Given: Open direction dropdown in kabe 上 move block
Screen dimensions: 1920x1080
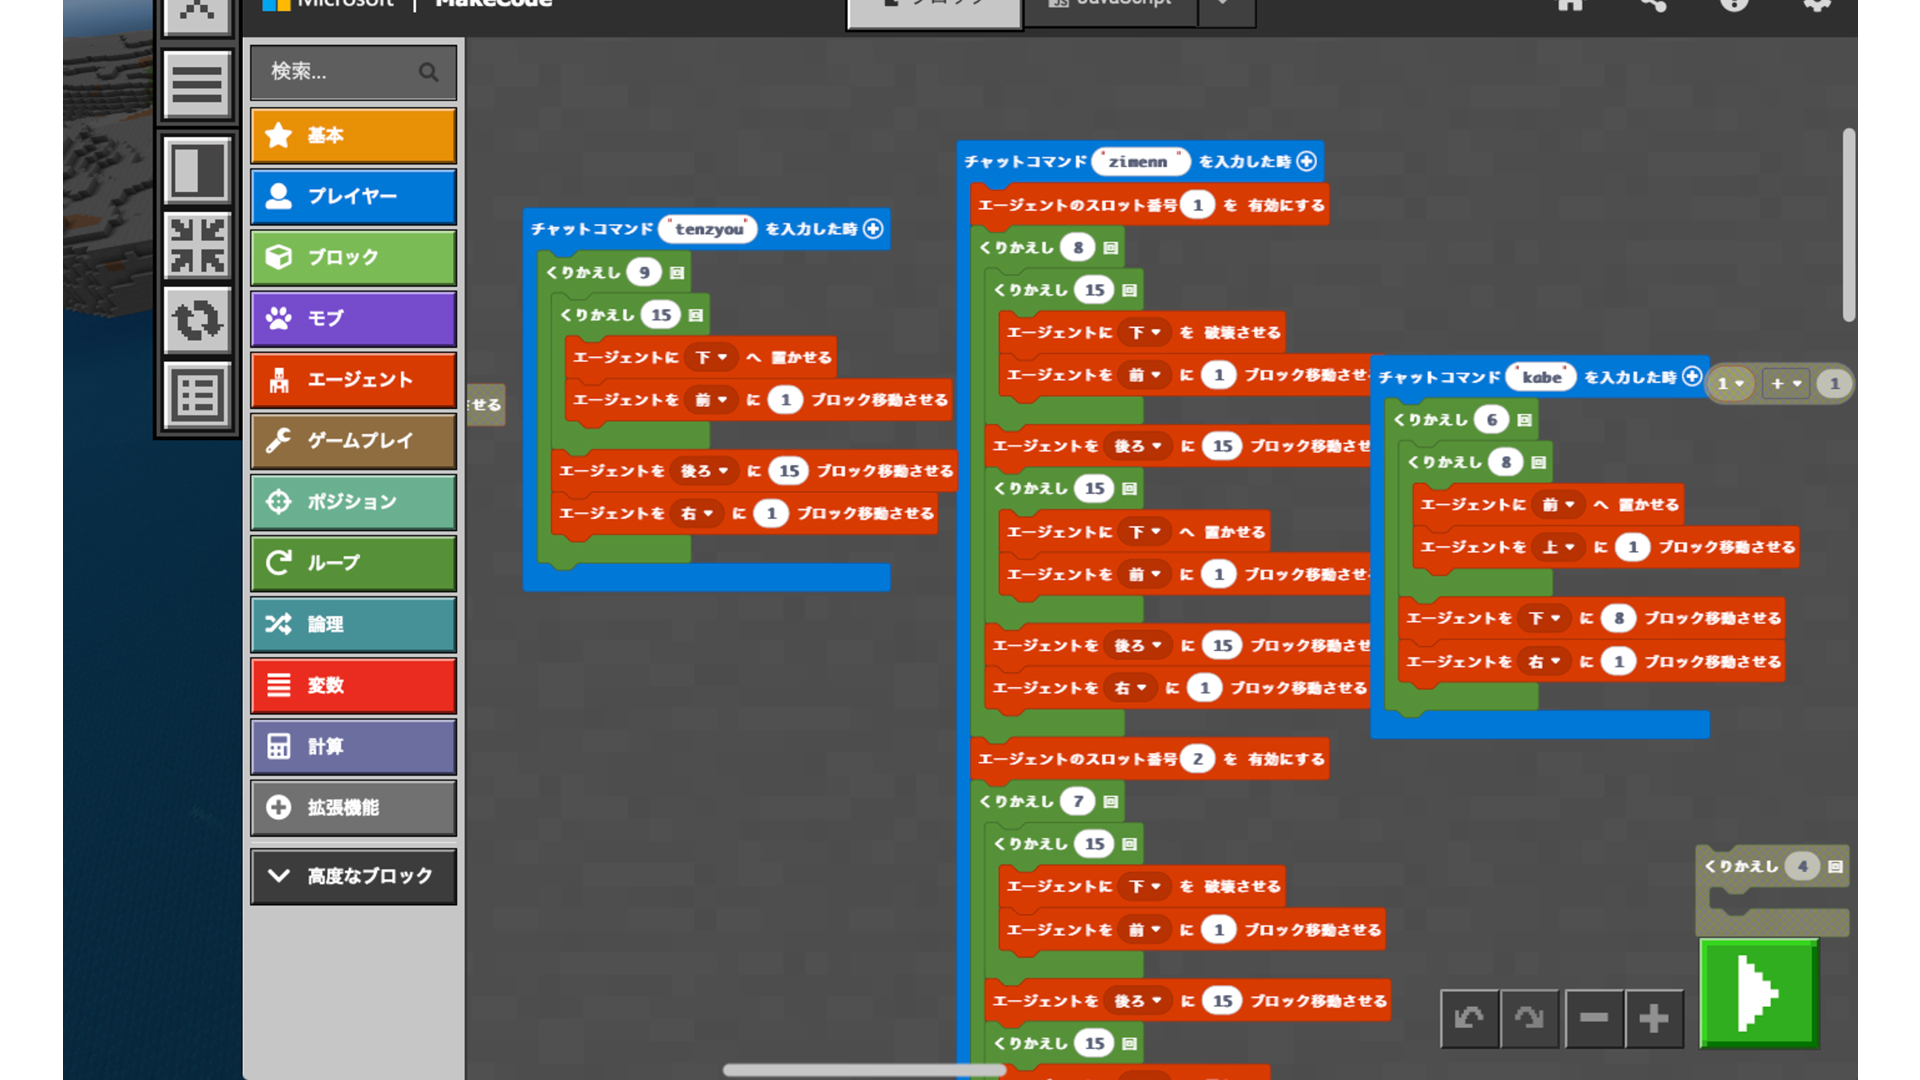Looking at the screenshot, I should click(1558, 547).
